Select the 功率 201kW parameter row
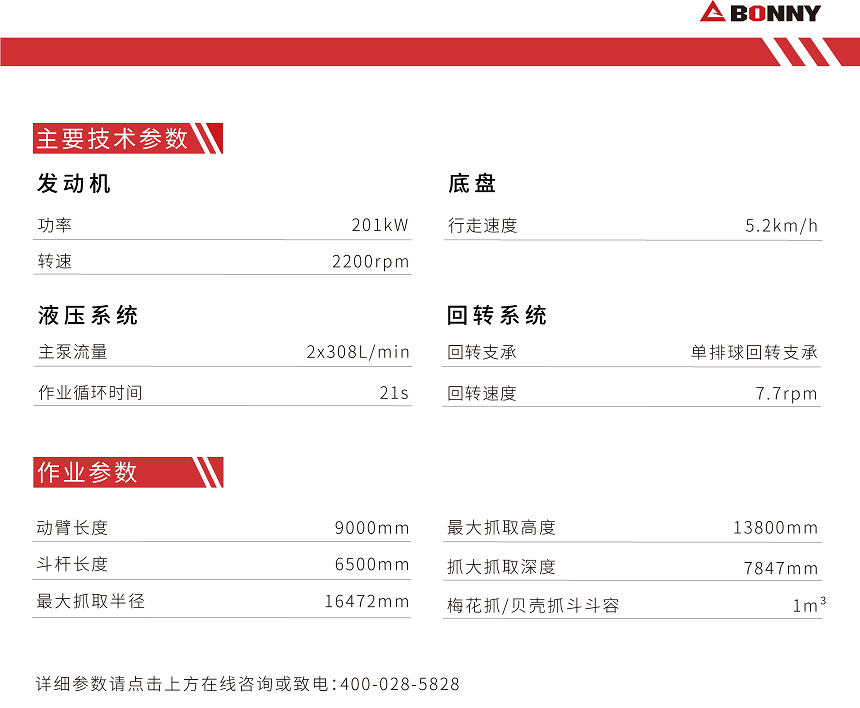This screenshot has width=860, height=708. point(222,223)
